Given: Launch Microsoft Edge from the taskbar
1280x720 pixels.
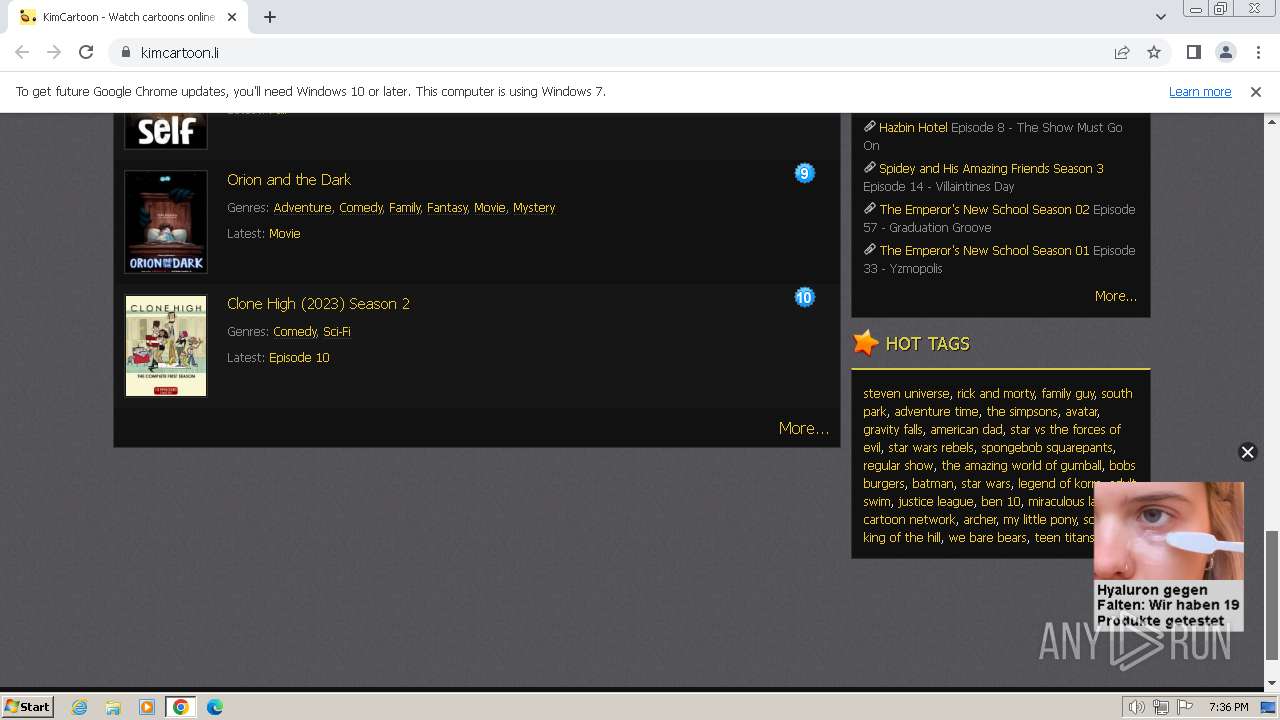Looking at the screenshot, I should (215, 707).
